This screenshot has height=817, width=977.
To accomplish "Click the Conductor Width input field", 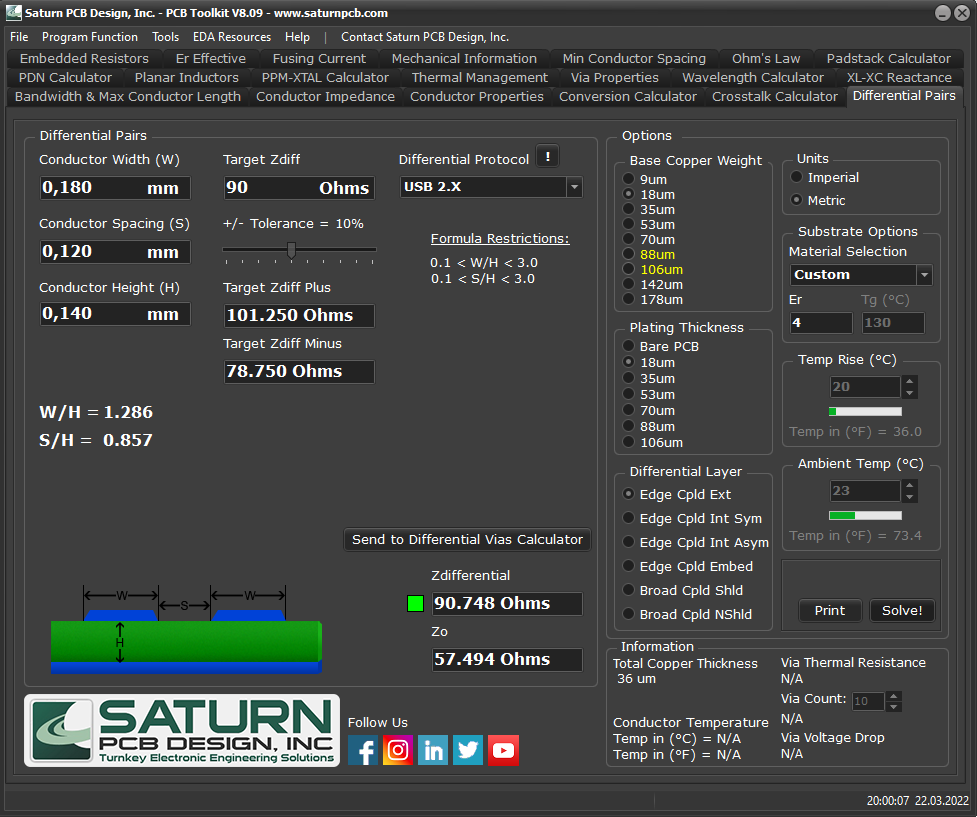I will (x=115, y=188).
